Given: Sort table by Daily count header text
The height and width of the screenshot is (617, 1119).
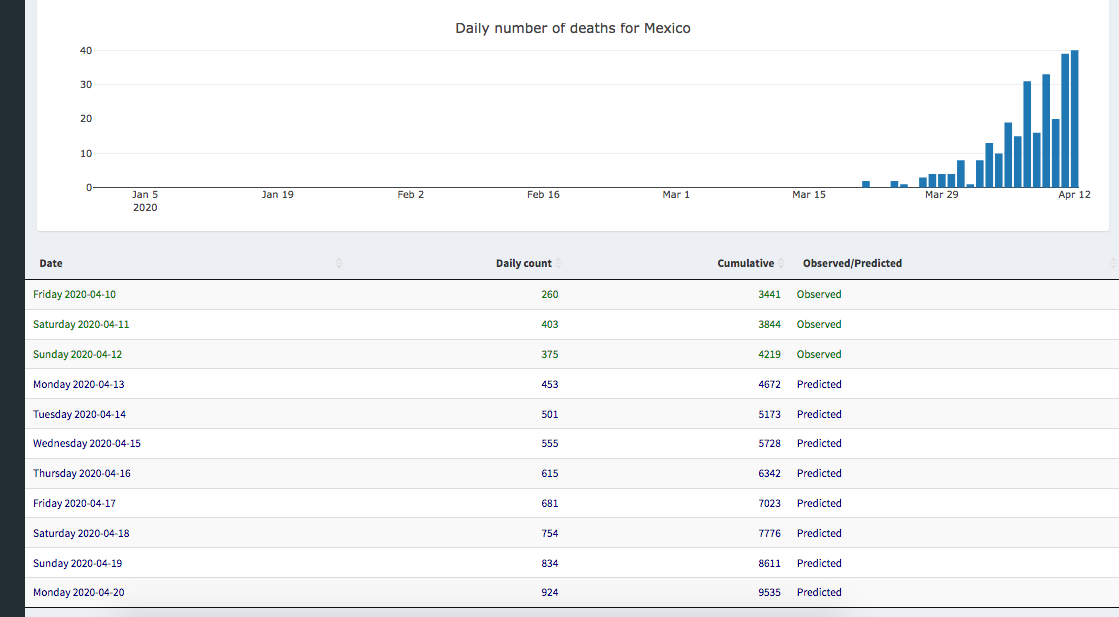Looking at the screenshot, I should pyautogui.click(x=523, y=264).
